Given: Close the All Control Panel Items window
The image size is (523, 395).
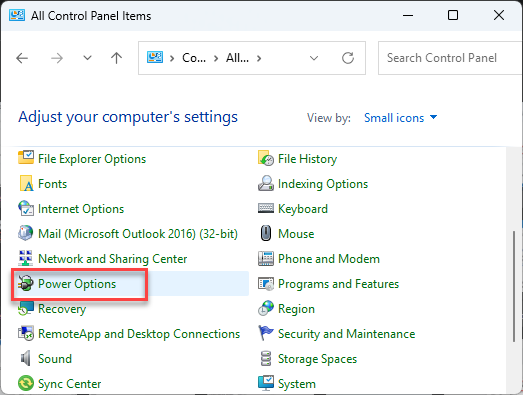Looking at the screenshot, I should pyautogui.click(x=499, y=15).
